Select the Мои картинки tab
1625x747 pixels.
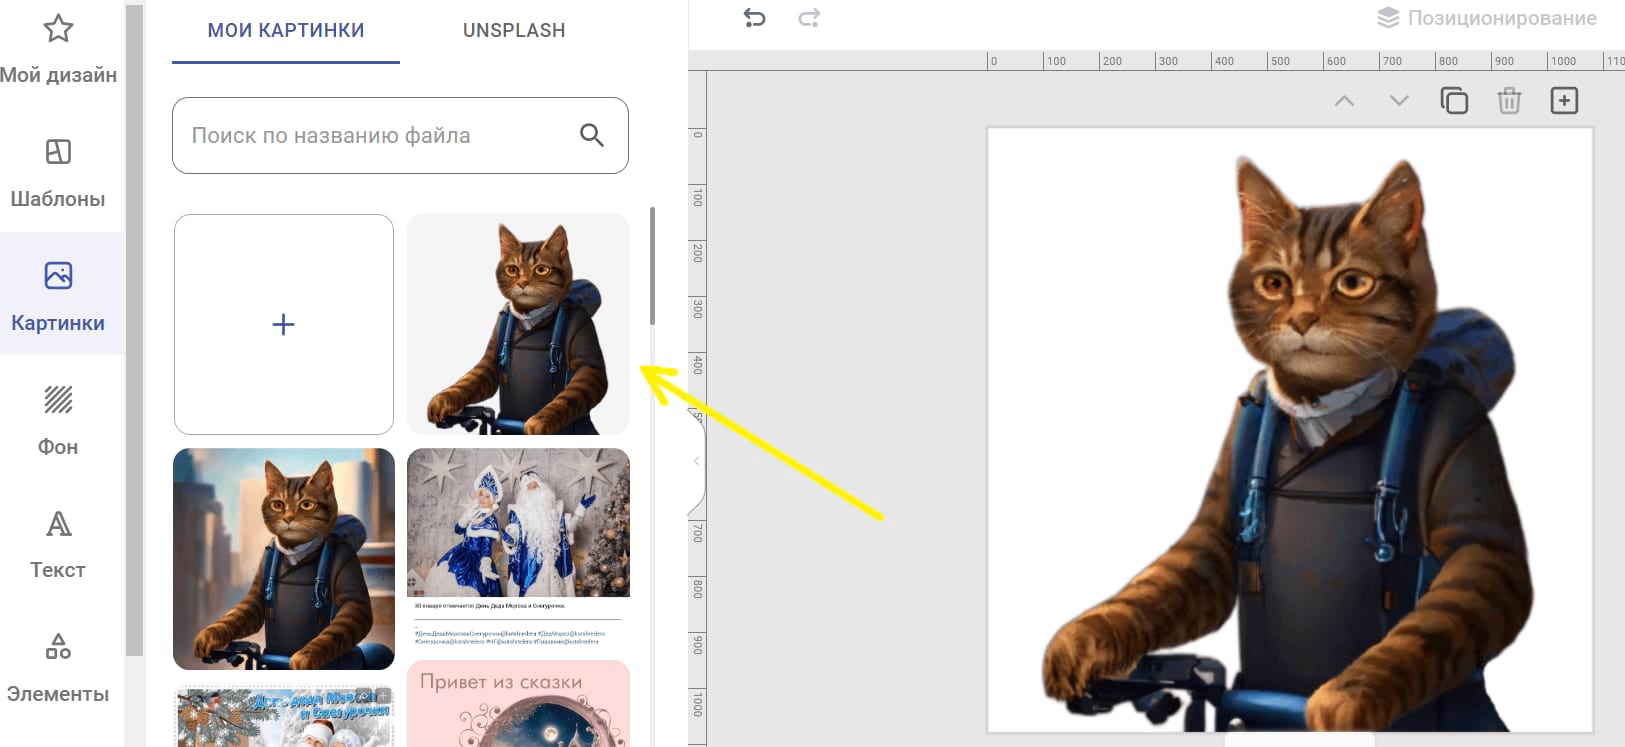(x=286, y=31)
